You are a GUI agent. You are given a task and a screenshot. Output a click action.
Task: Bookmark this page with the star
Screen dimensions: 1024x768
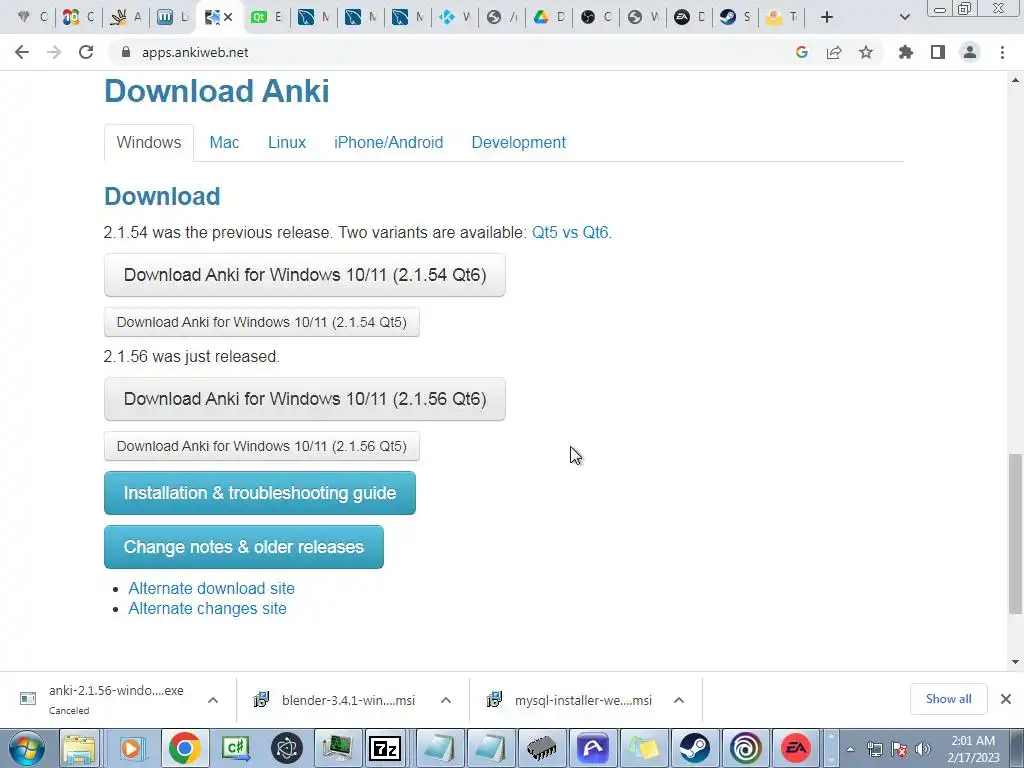coord(866,52)
